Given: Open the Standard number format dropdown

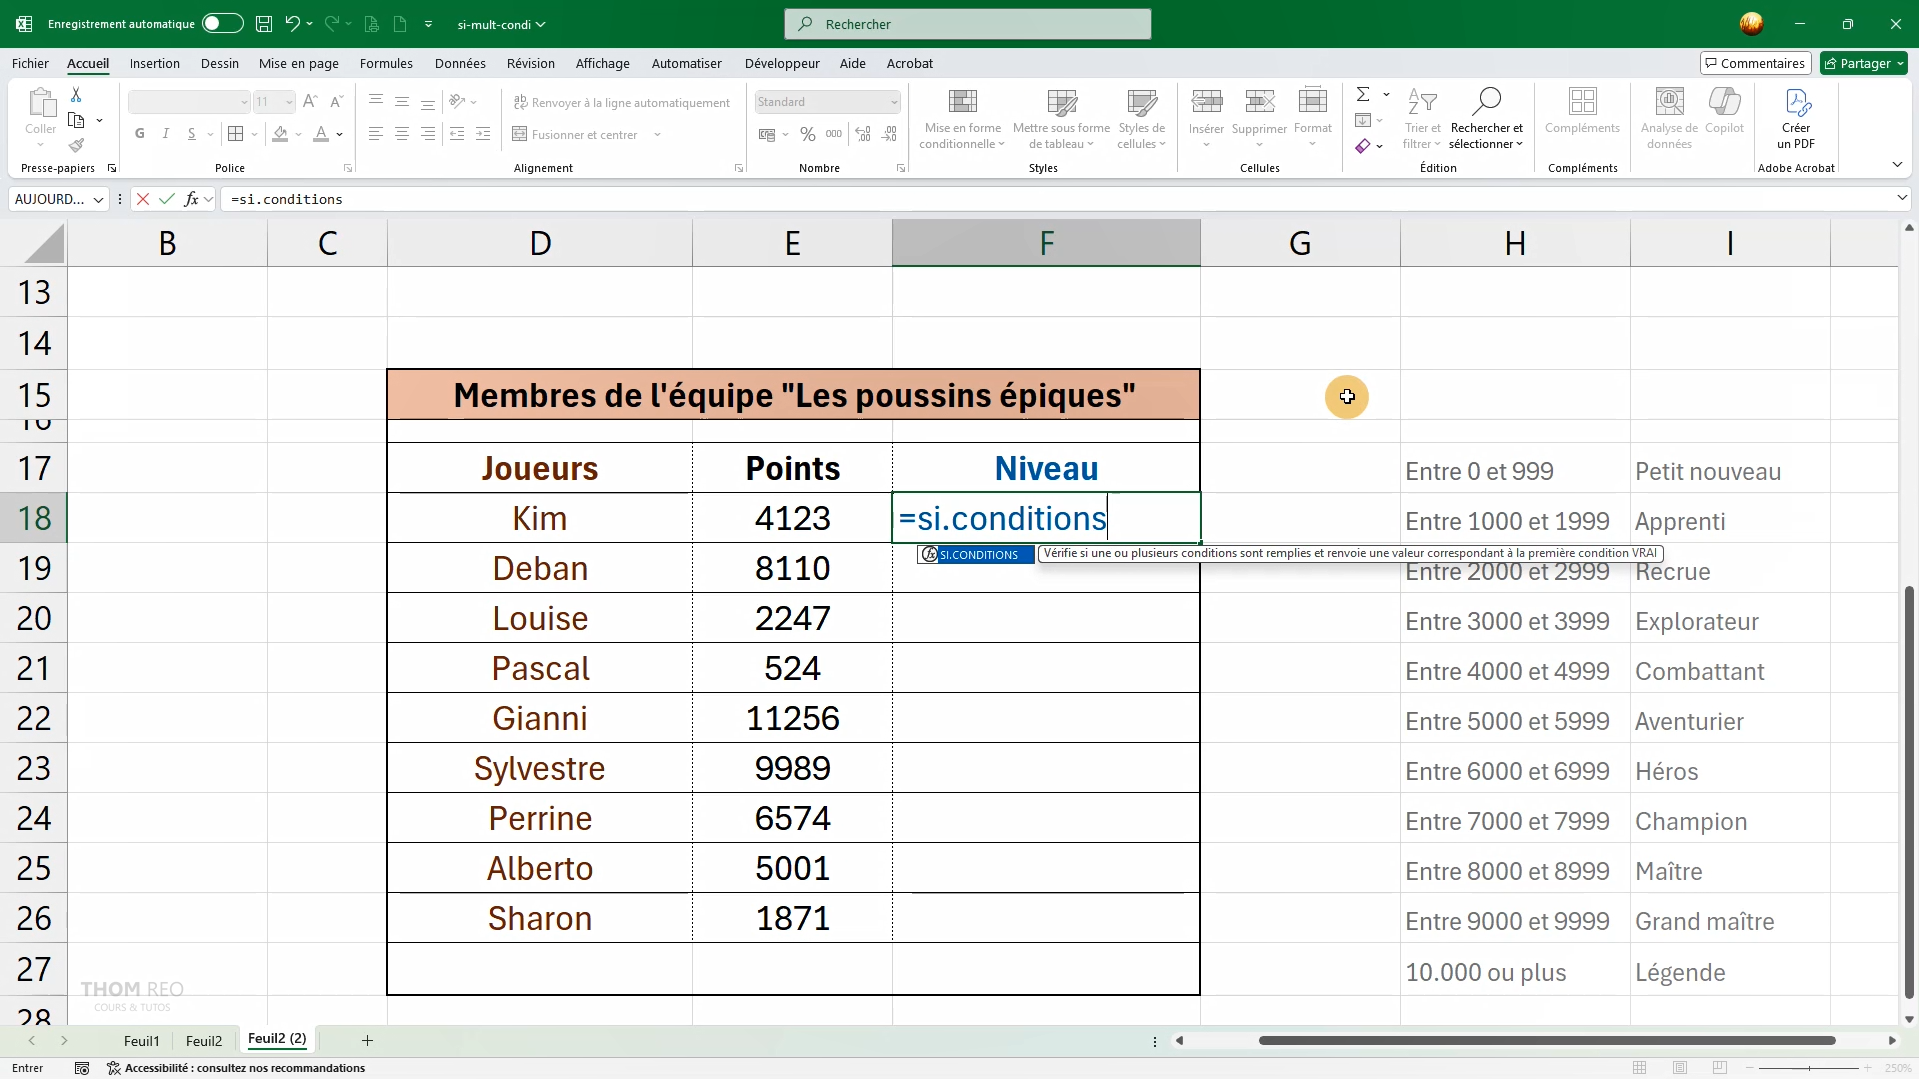Looking at the screenshot, I should pyautogui.click(x=893, y=102).
